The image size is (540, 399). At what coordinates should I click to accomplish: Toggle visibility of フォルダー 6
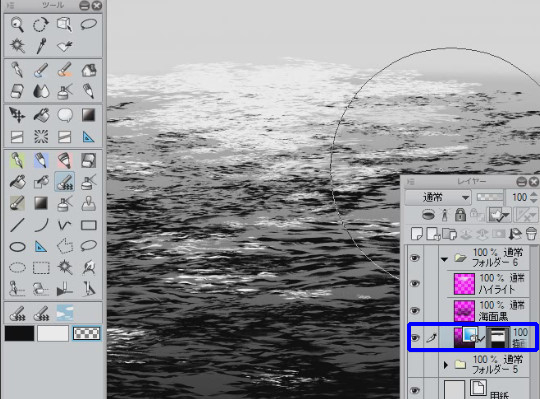click(x=415, y=258)
